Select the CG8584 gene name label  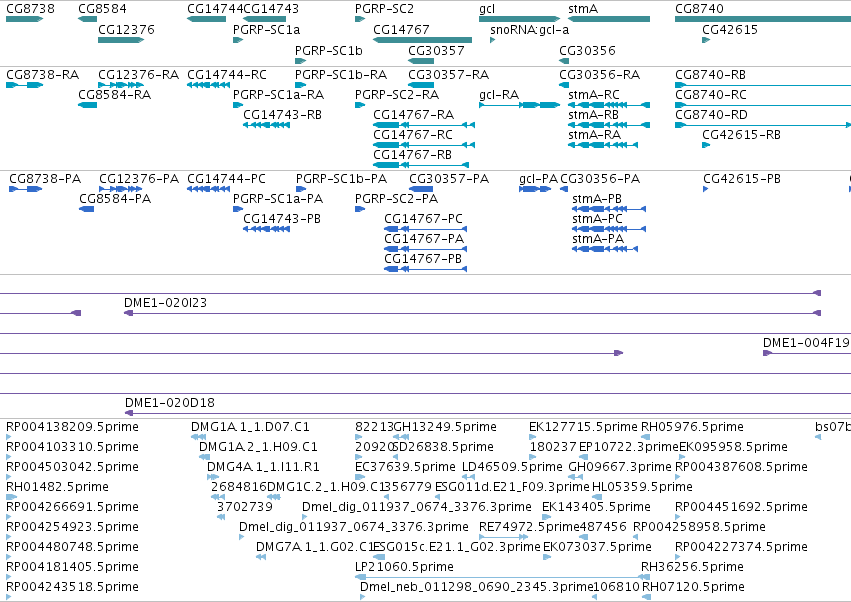[103, 9]
